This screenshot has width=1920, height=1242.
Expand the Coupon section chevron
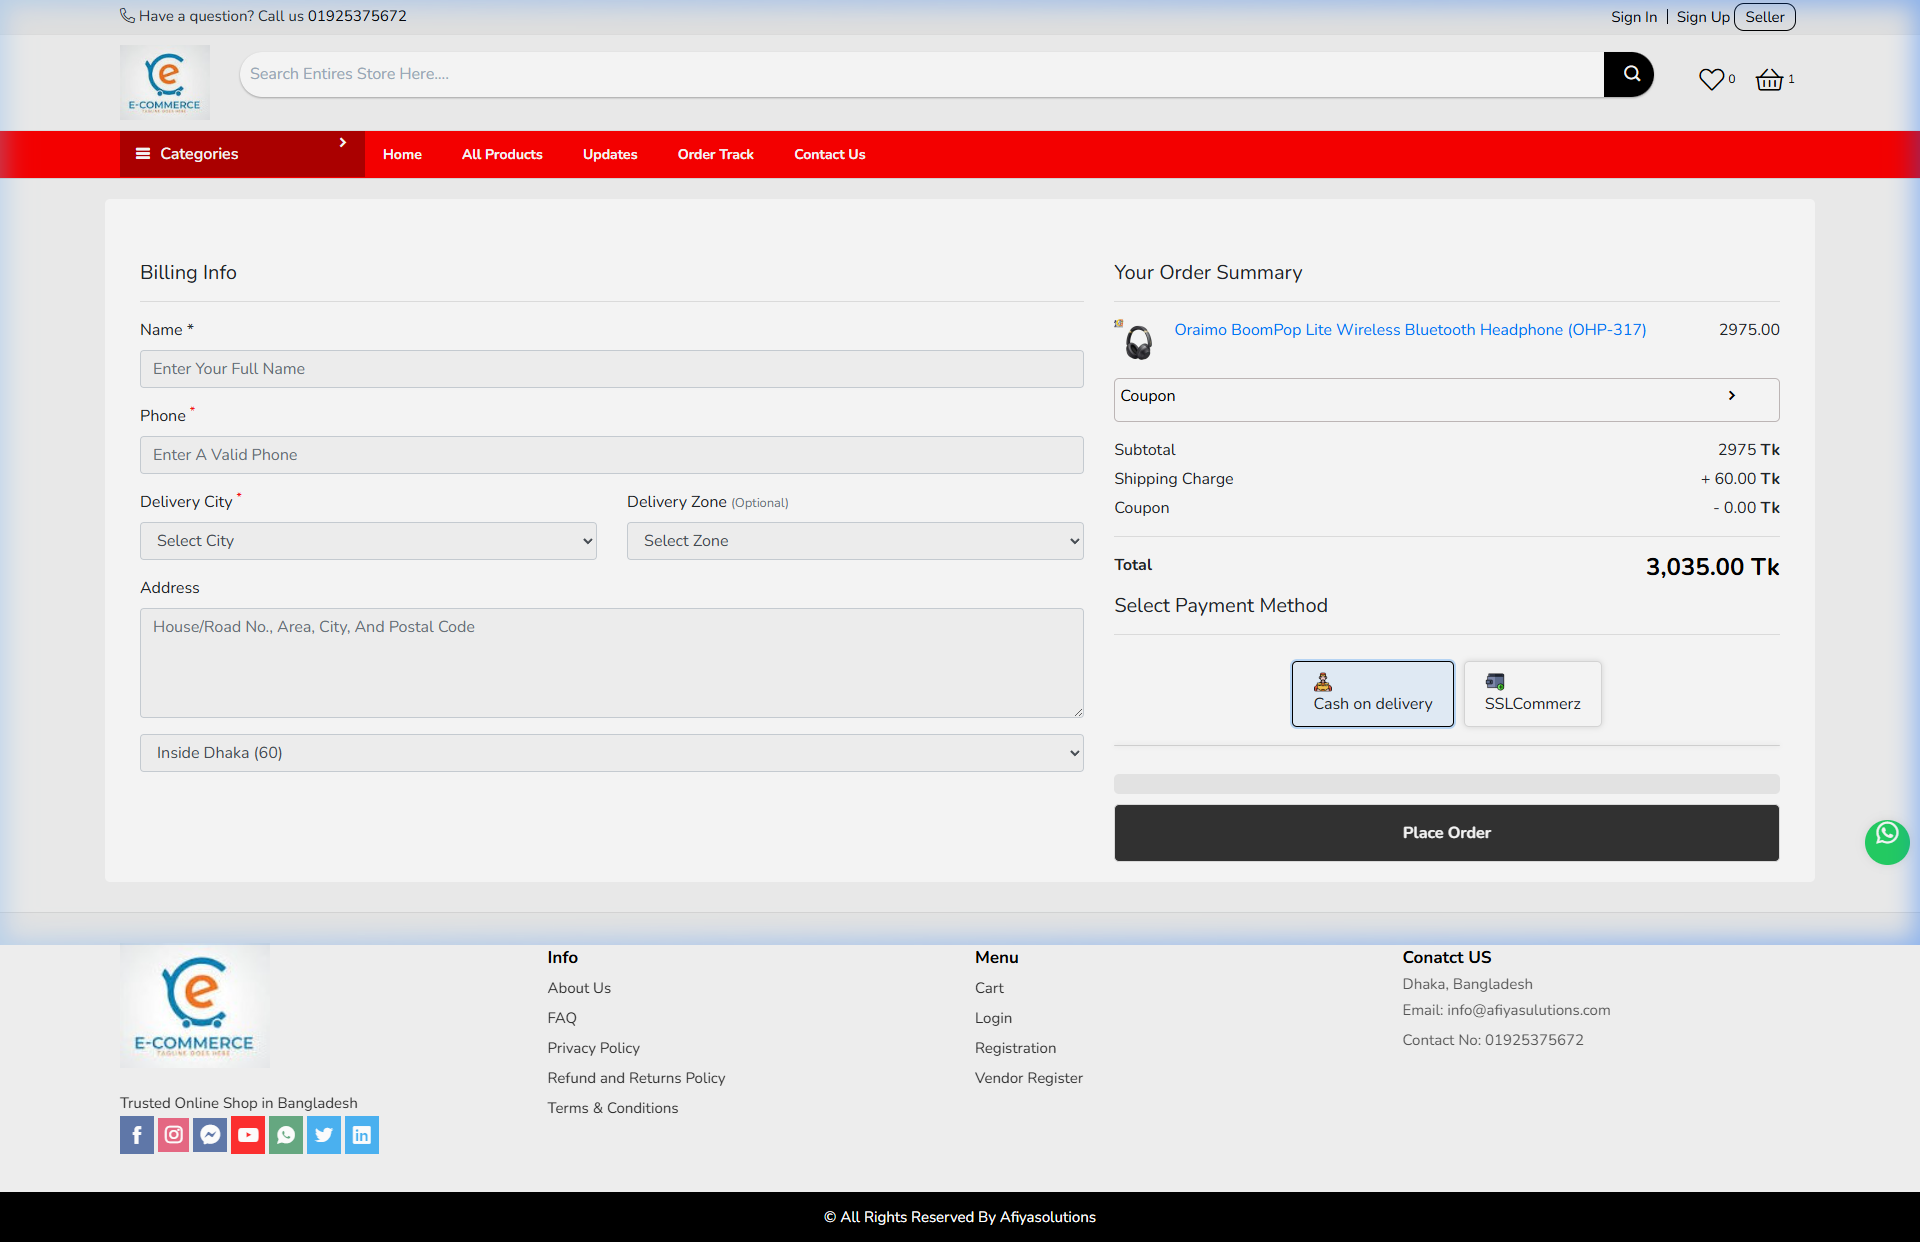[x=1732, y=396]
